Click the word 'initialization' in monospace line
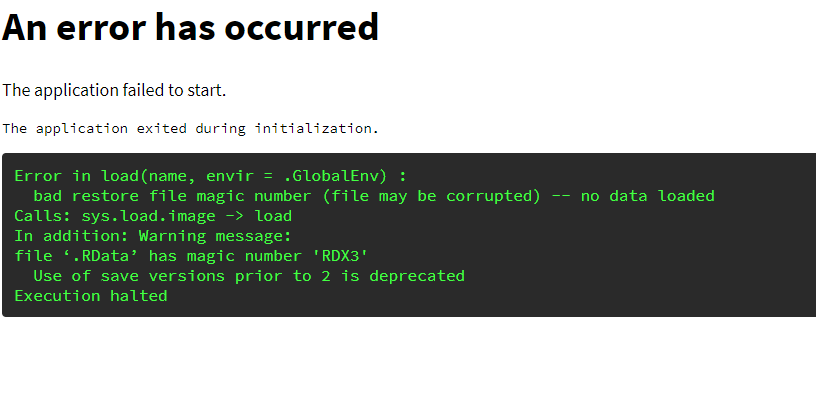Image resolution: width=816 pixels, height=401 pixels. [x=314, y=128]
